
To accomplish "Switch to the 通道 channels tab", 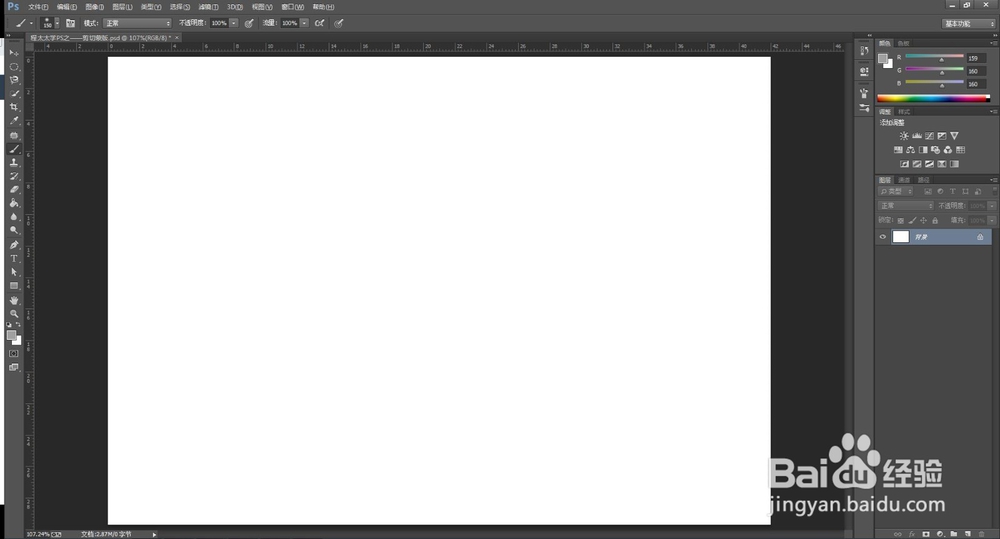I will coord(904,180).
